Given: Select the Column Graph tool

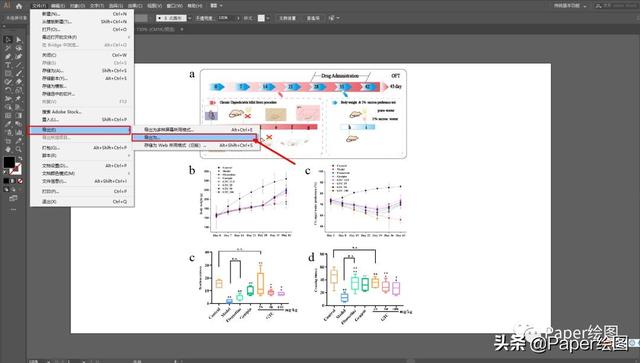Looking at the screenshot, I should 18,132.
